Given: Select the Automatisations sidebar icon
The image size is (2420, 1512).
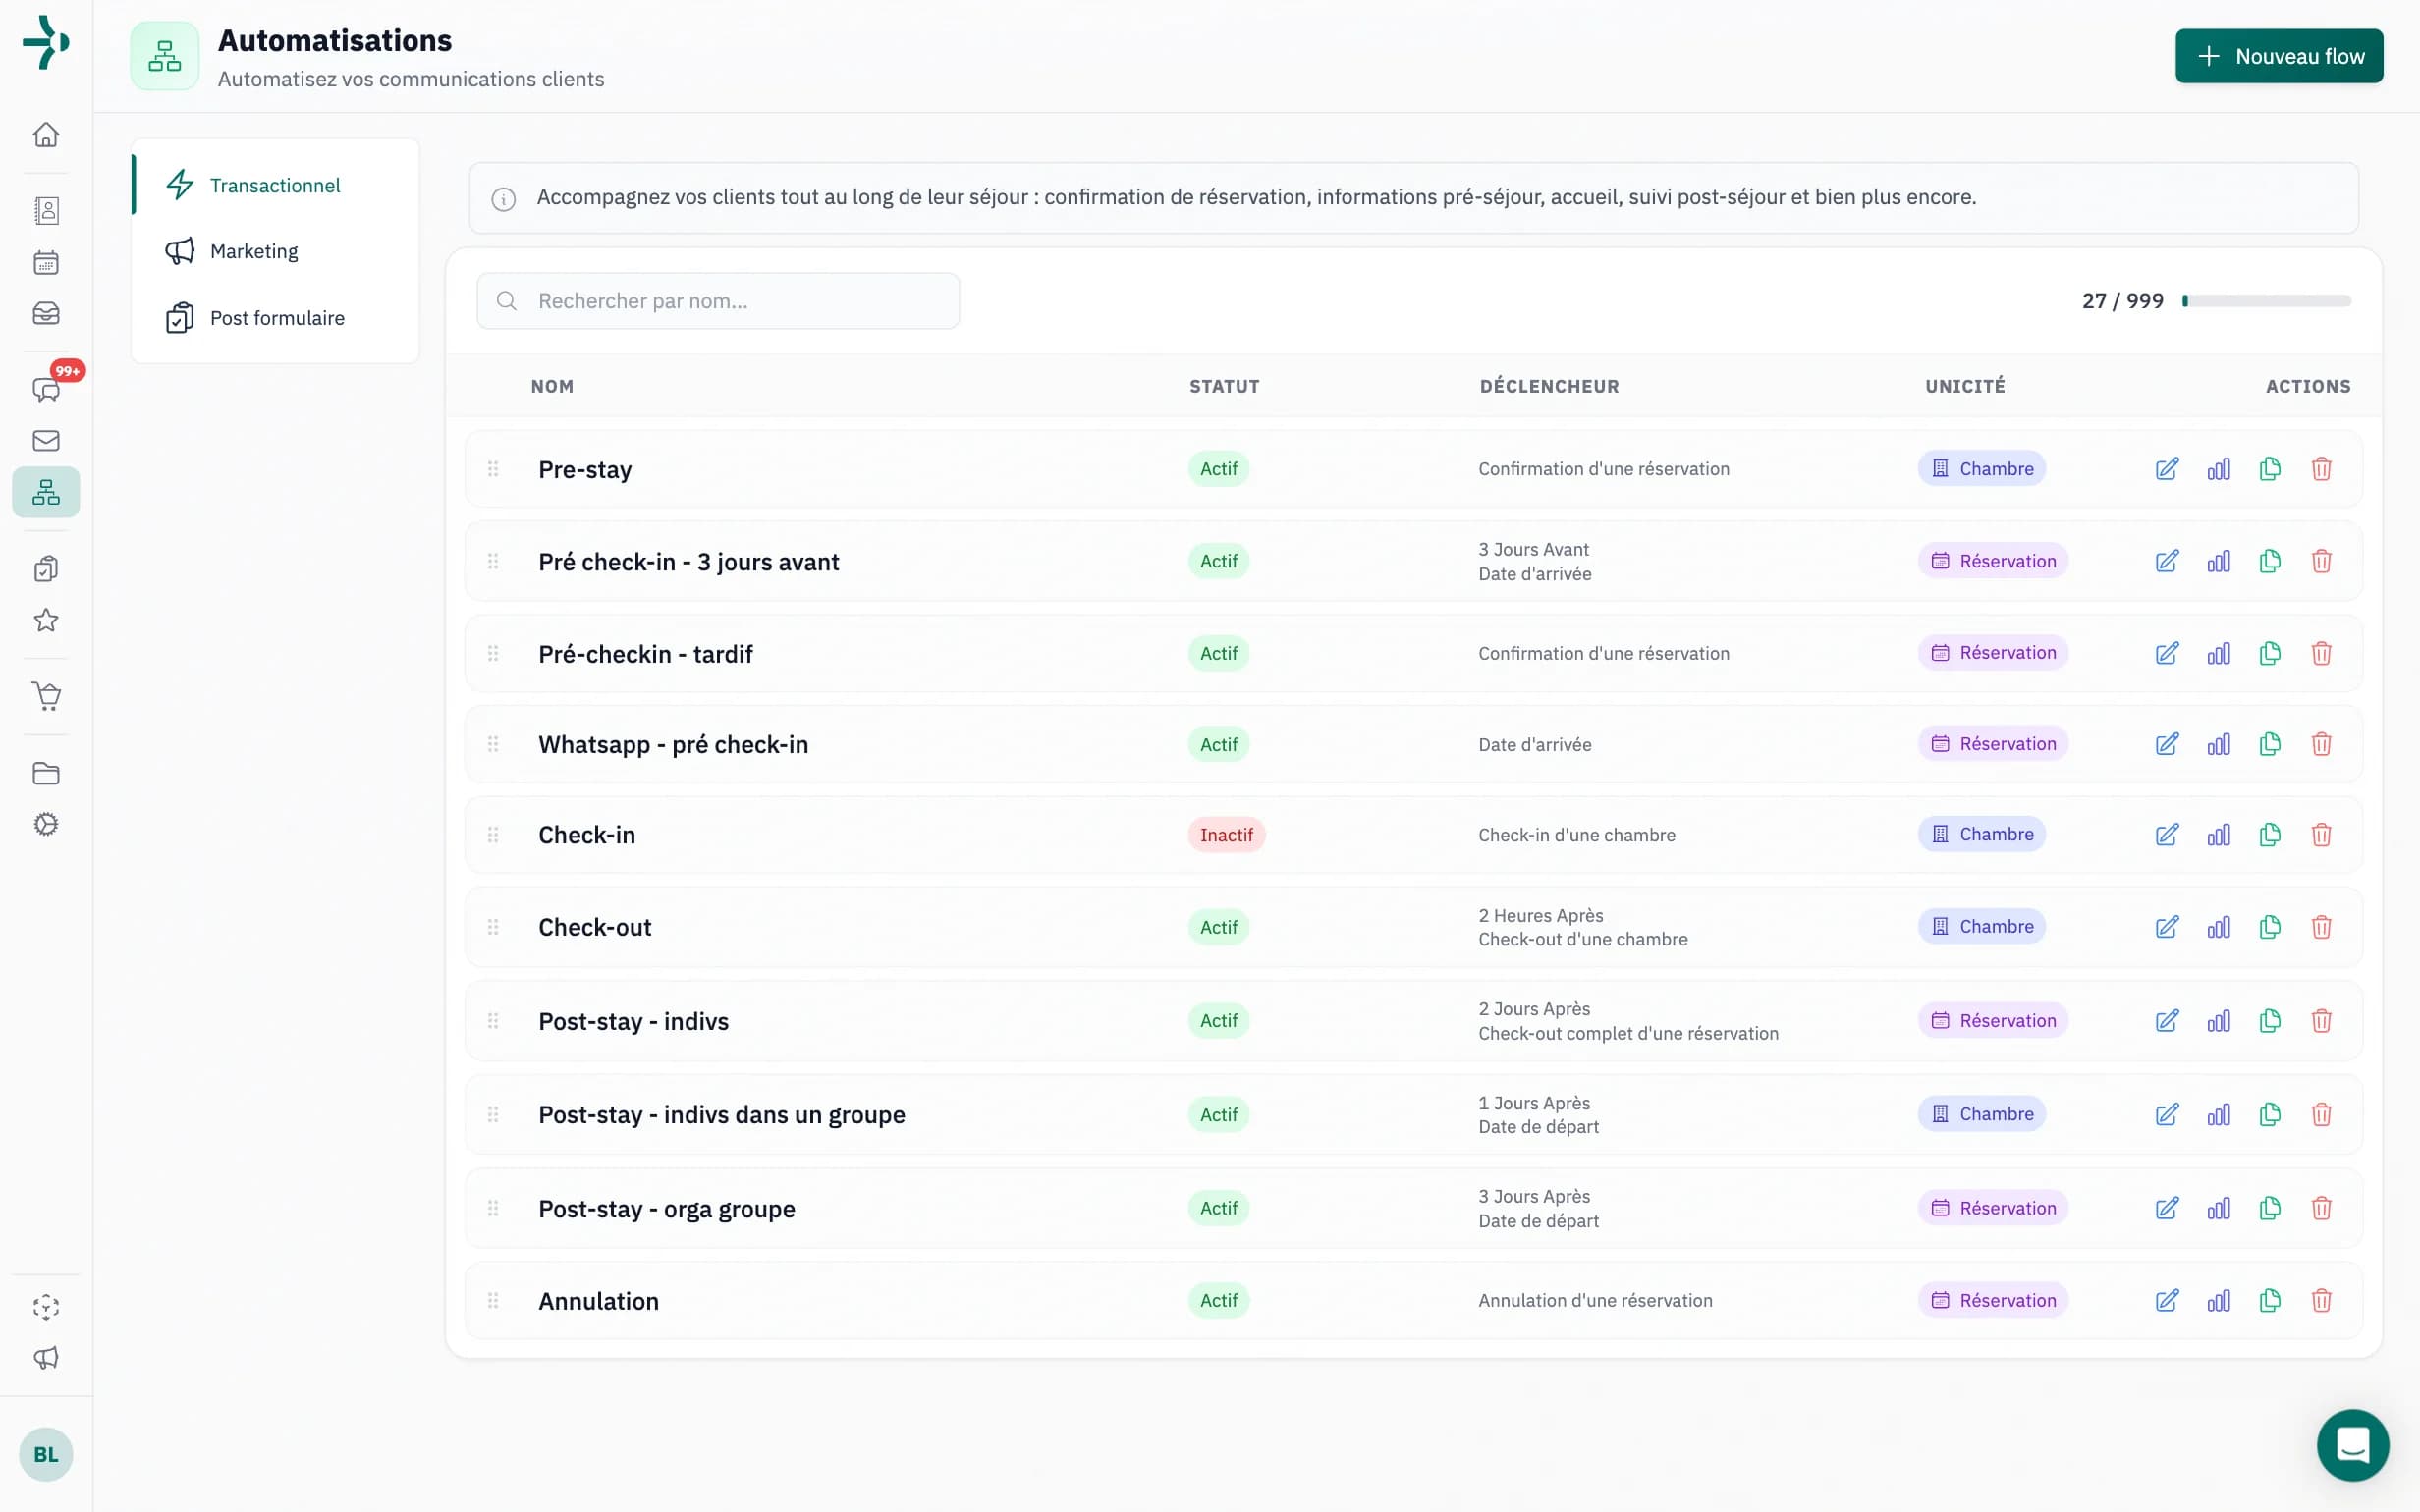Looking at the screenshot, I should click(x=45, y=491).
